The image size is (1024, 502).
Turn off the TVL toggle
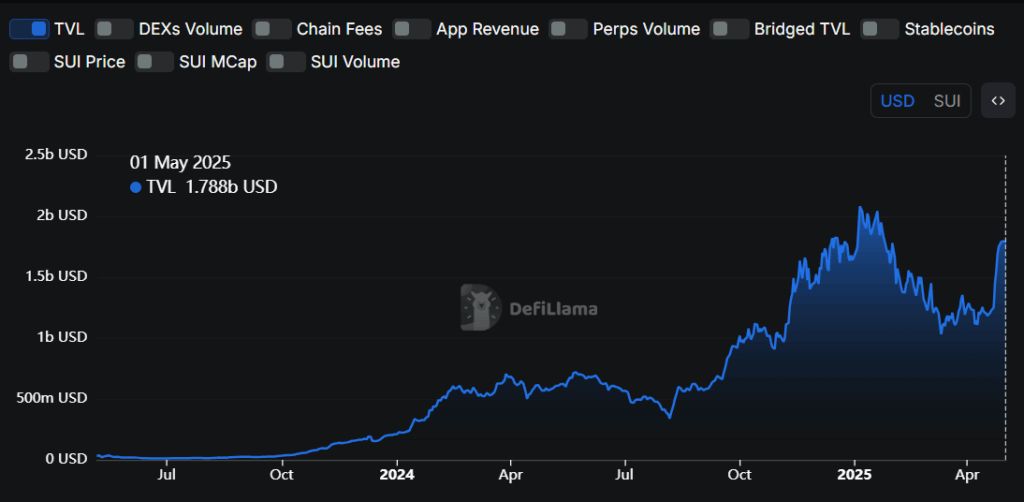point(29,29)
